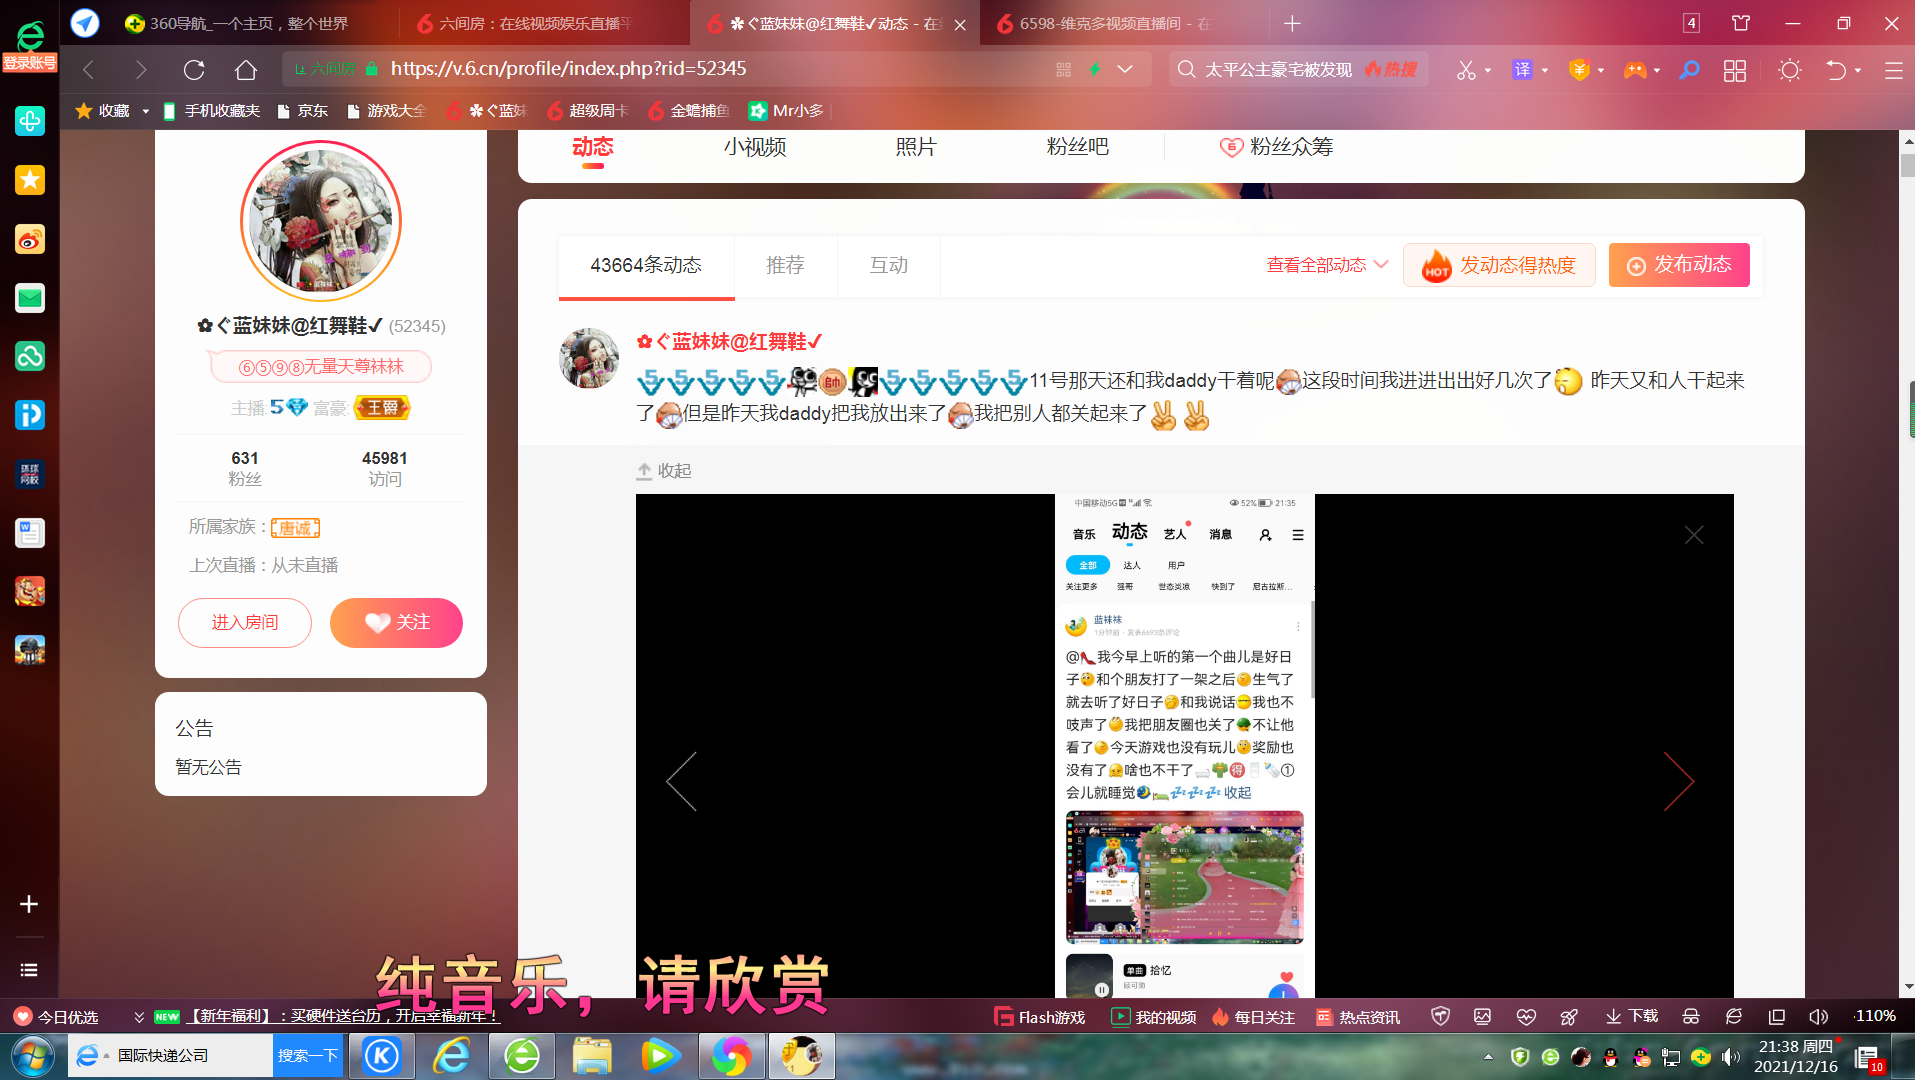The height and width of the screenshot is (1080, 1915).
Task: Select the 互动 feed tab
Action: coord(888,265)
